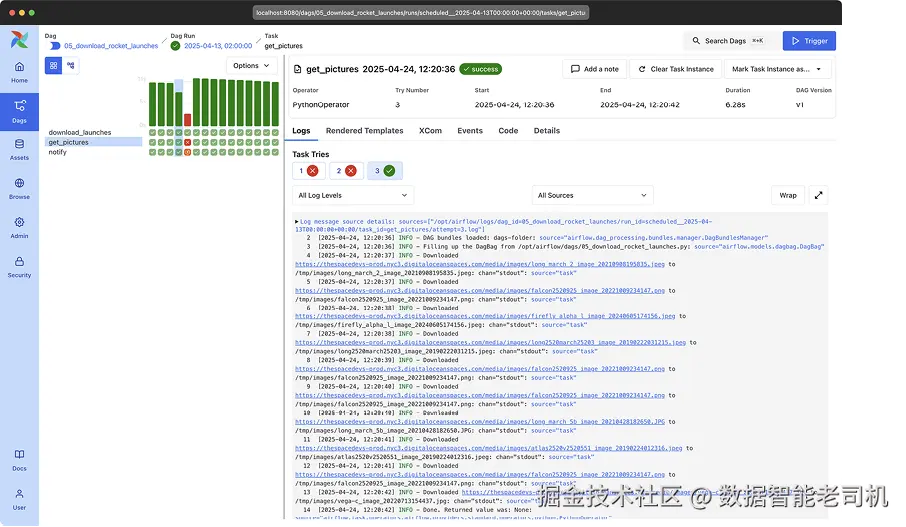906x527 pixels.
Task: Select the highlighted get_pictures success cell
Action: point(179,142)
